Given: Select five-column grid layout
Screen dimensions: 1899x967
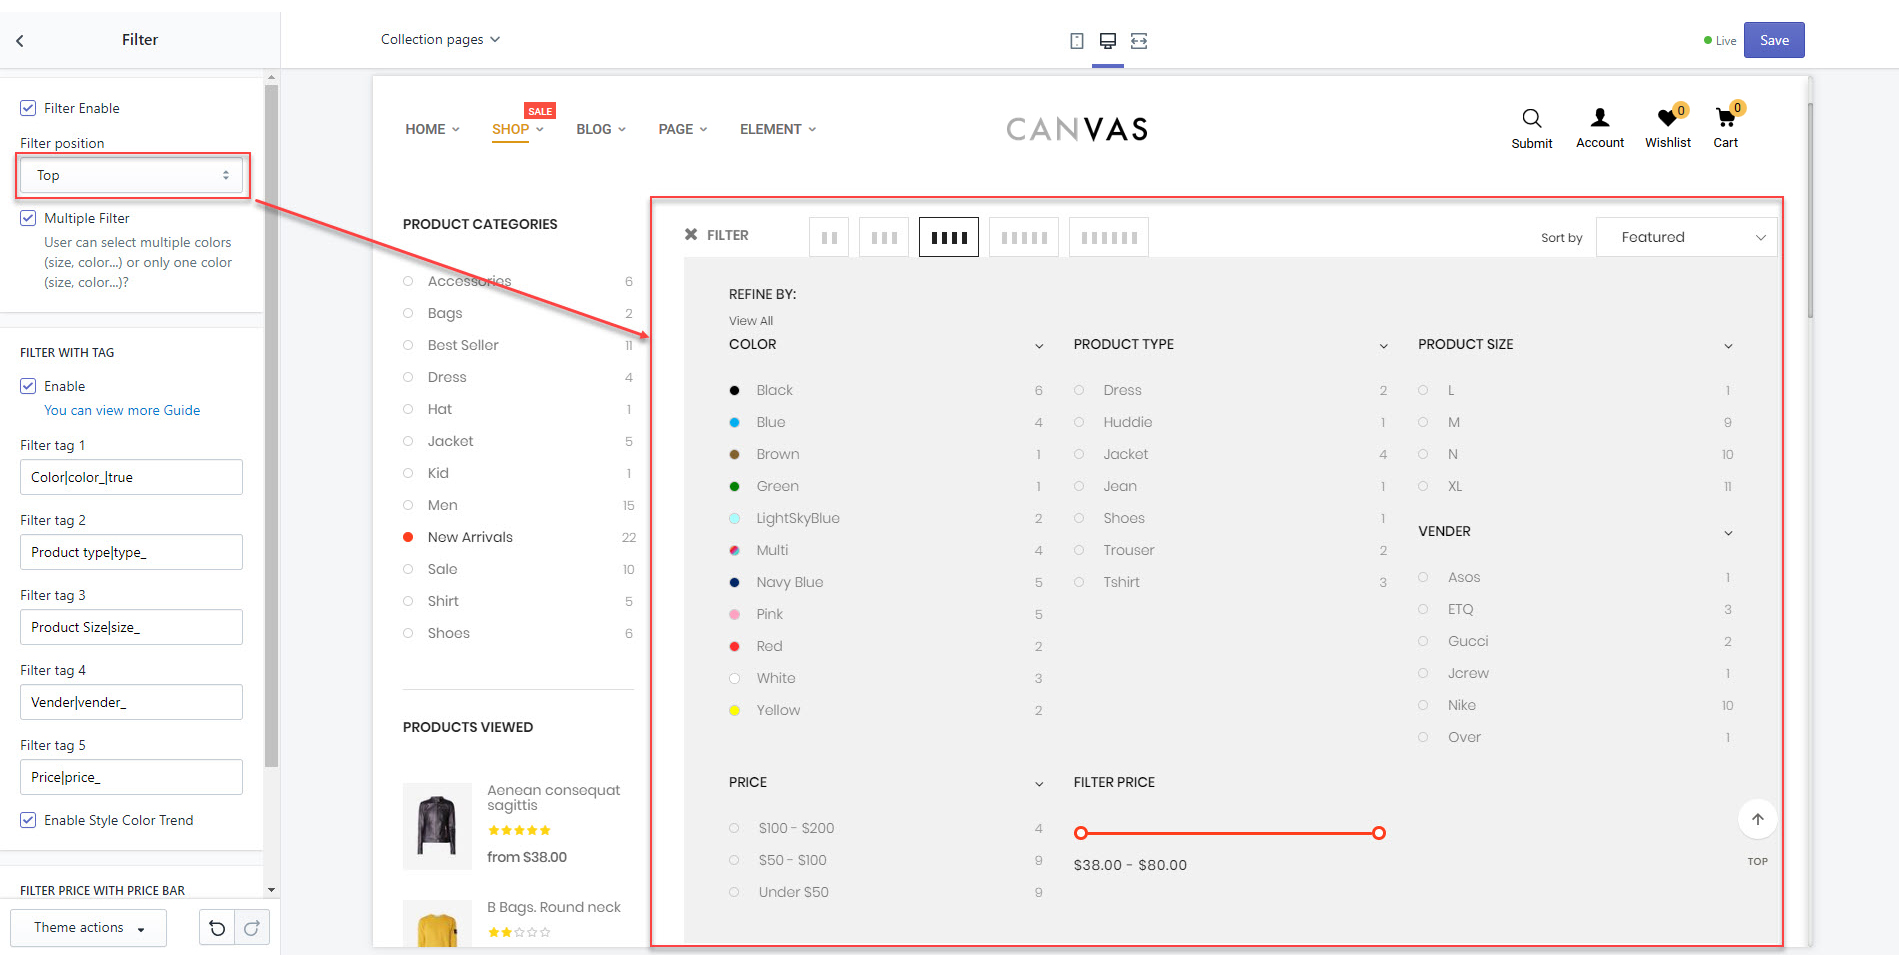Looking at the screenshot, I should (1024, 237).
